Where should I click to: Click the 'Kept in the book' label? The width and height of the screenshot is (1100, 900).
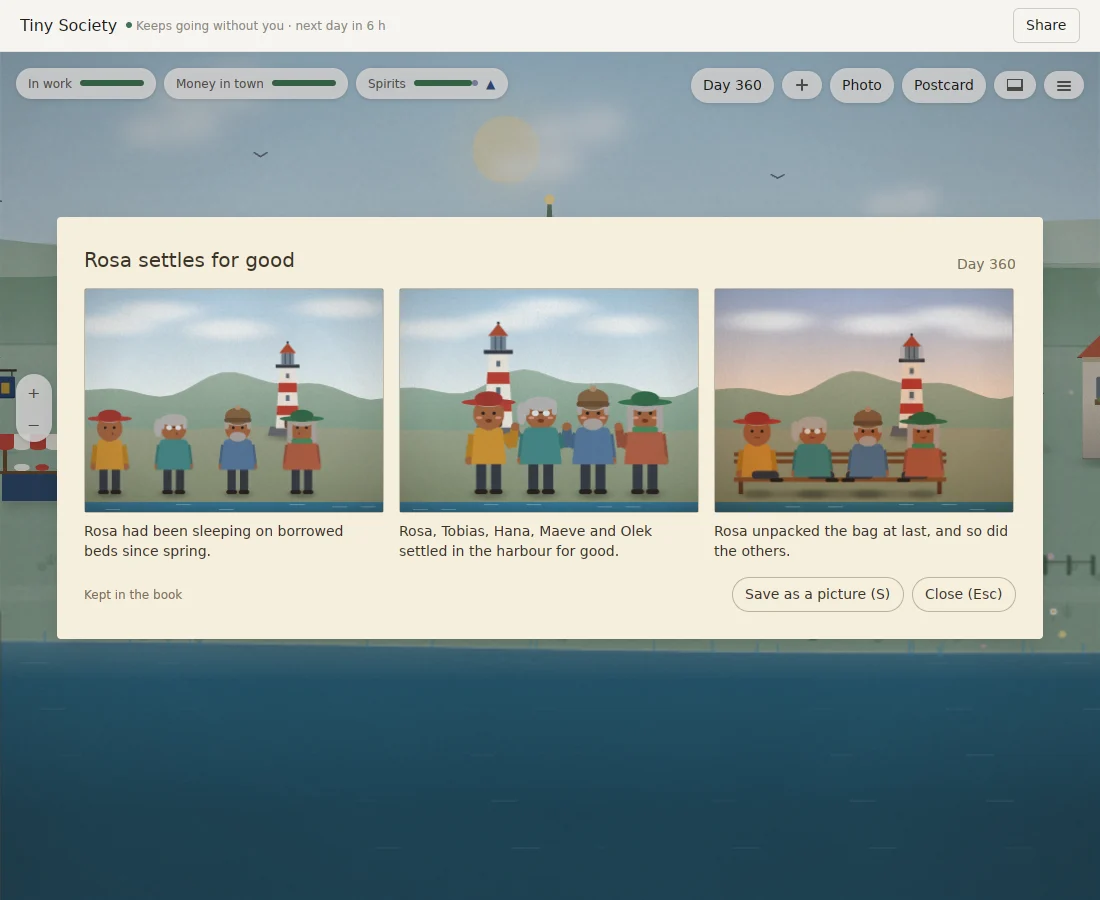[133, 595]
